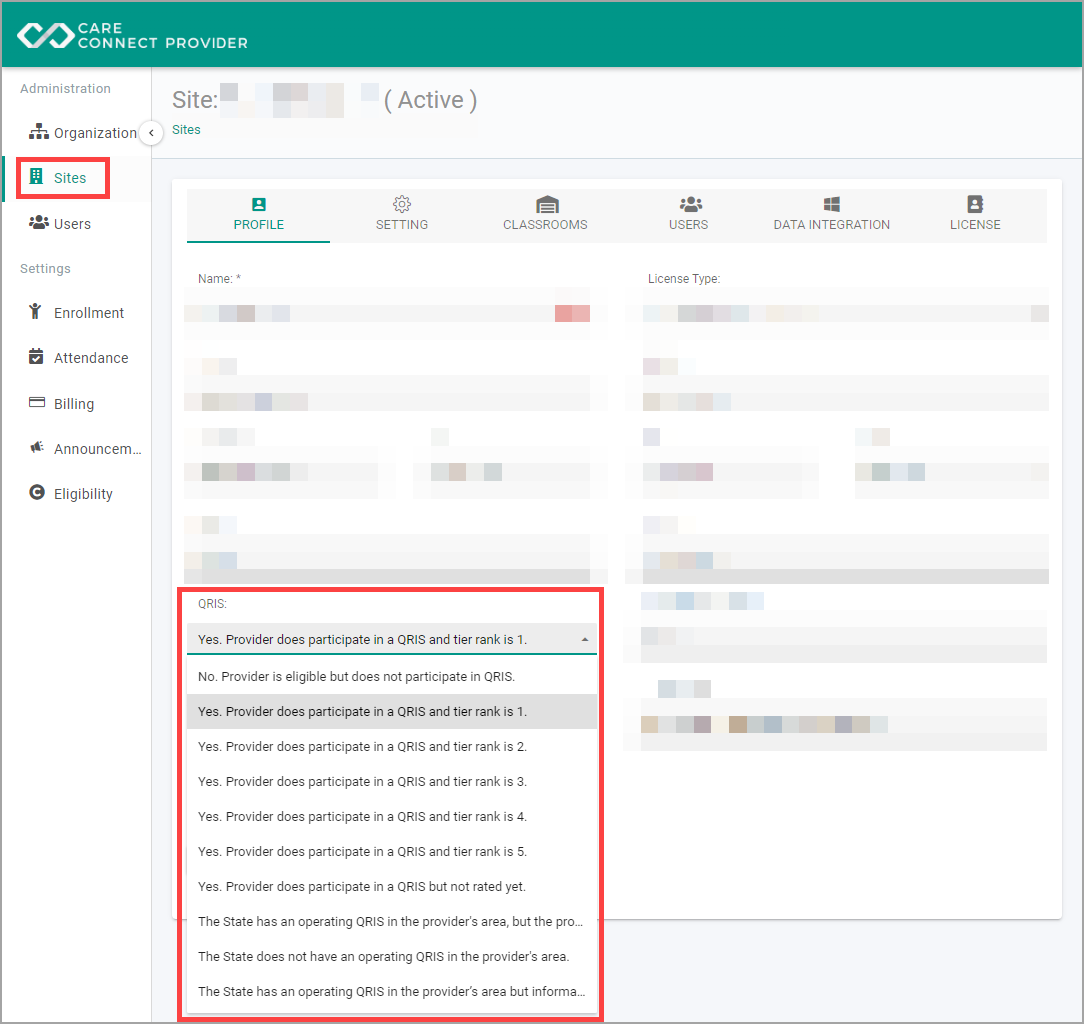Click the Sites building icon

[36, 177]
